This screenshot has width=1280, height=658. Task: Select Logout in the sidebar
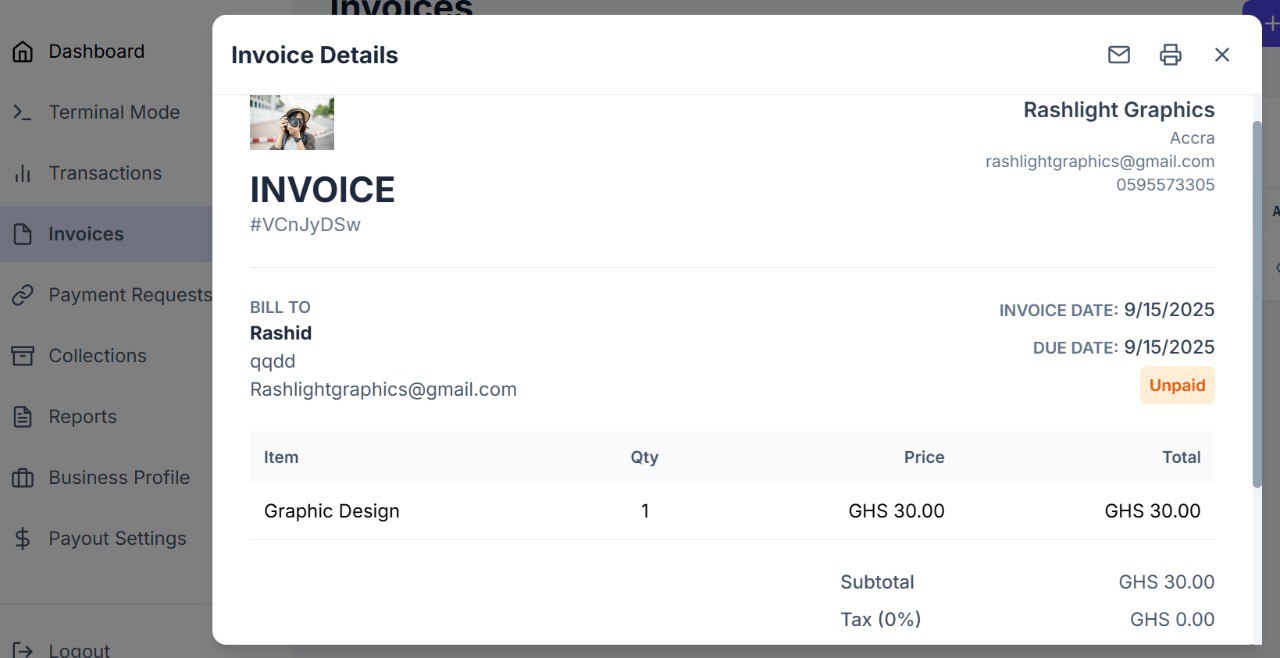coord(79,650)
